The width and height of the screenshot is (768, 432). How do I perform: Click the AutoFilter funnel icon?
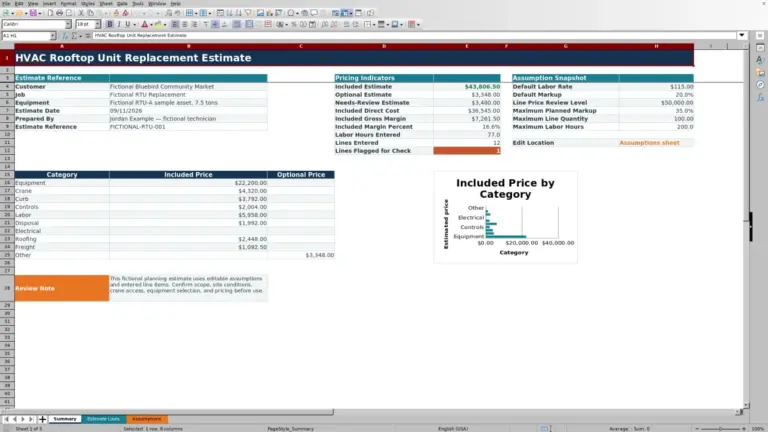[248, 13]
